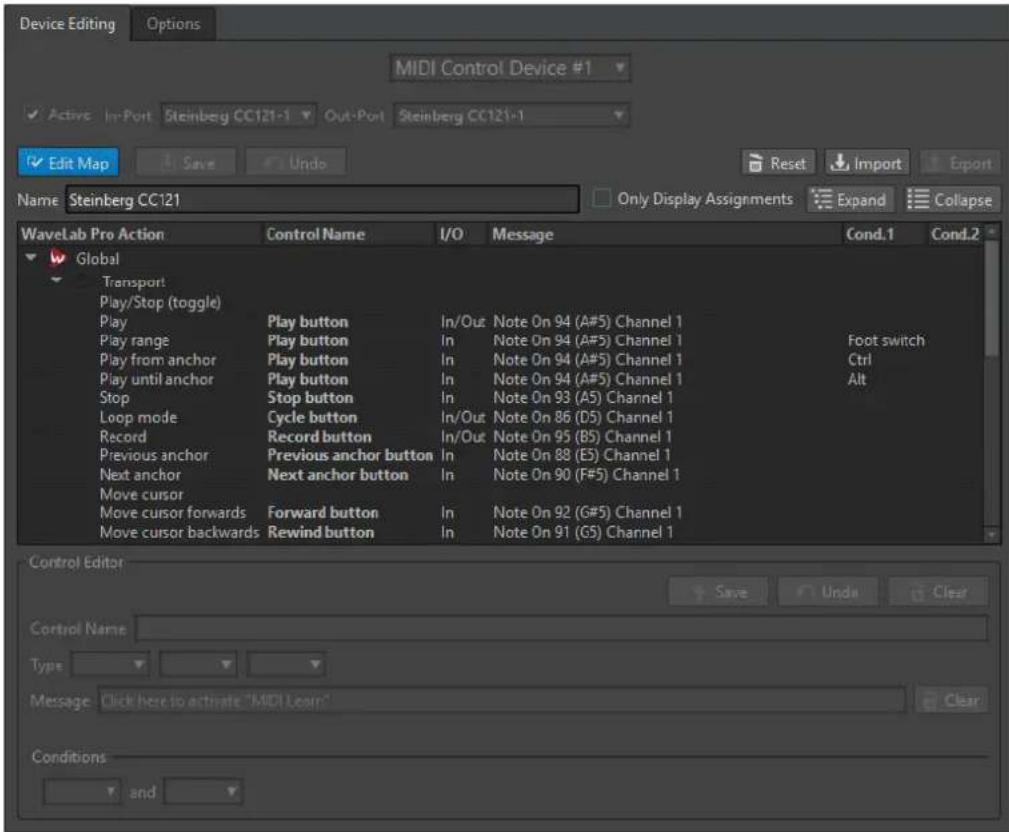Open the first Type dropdown

click(110, 664)
